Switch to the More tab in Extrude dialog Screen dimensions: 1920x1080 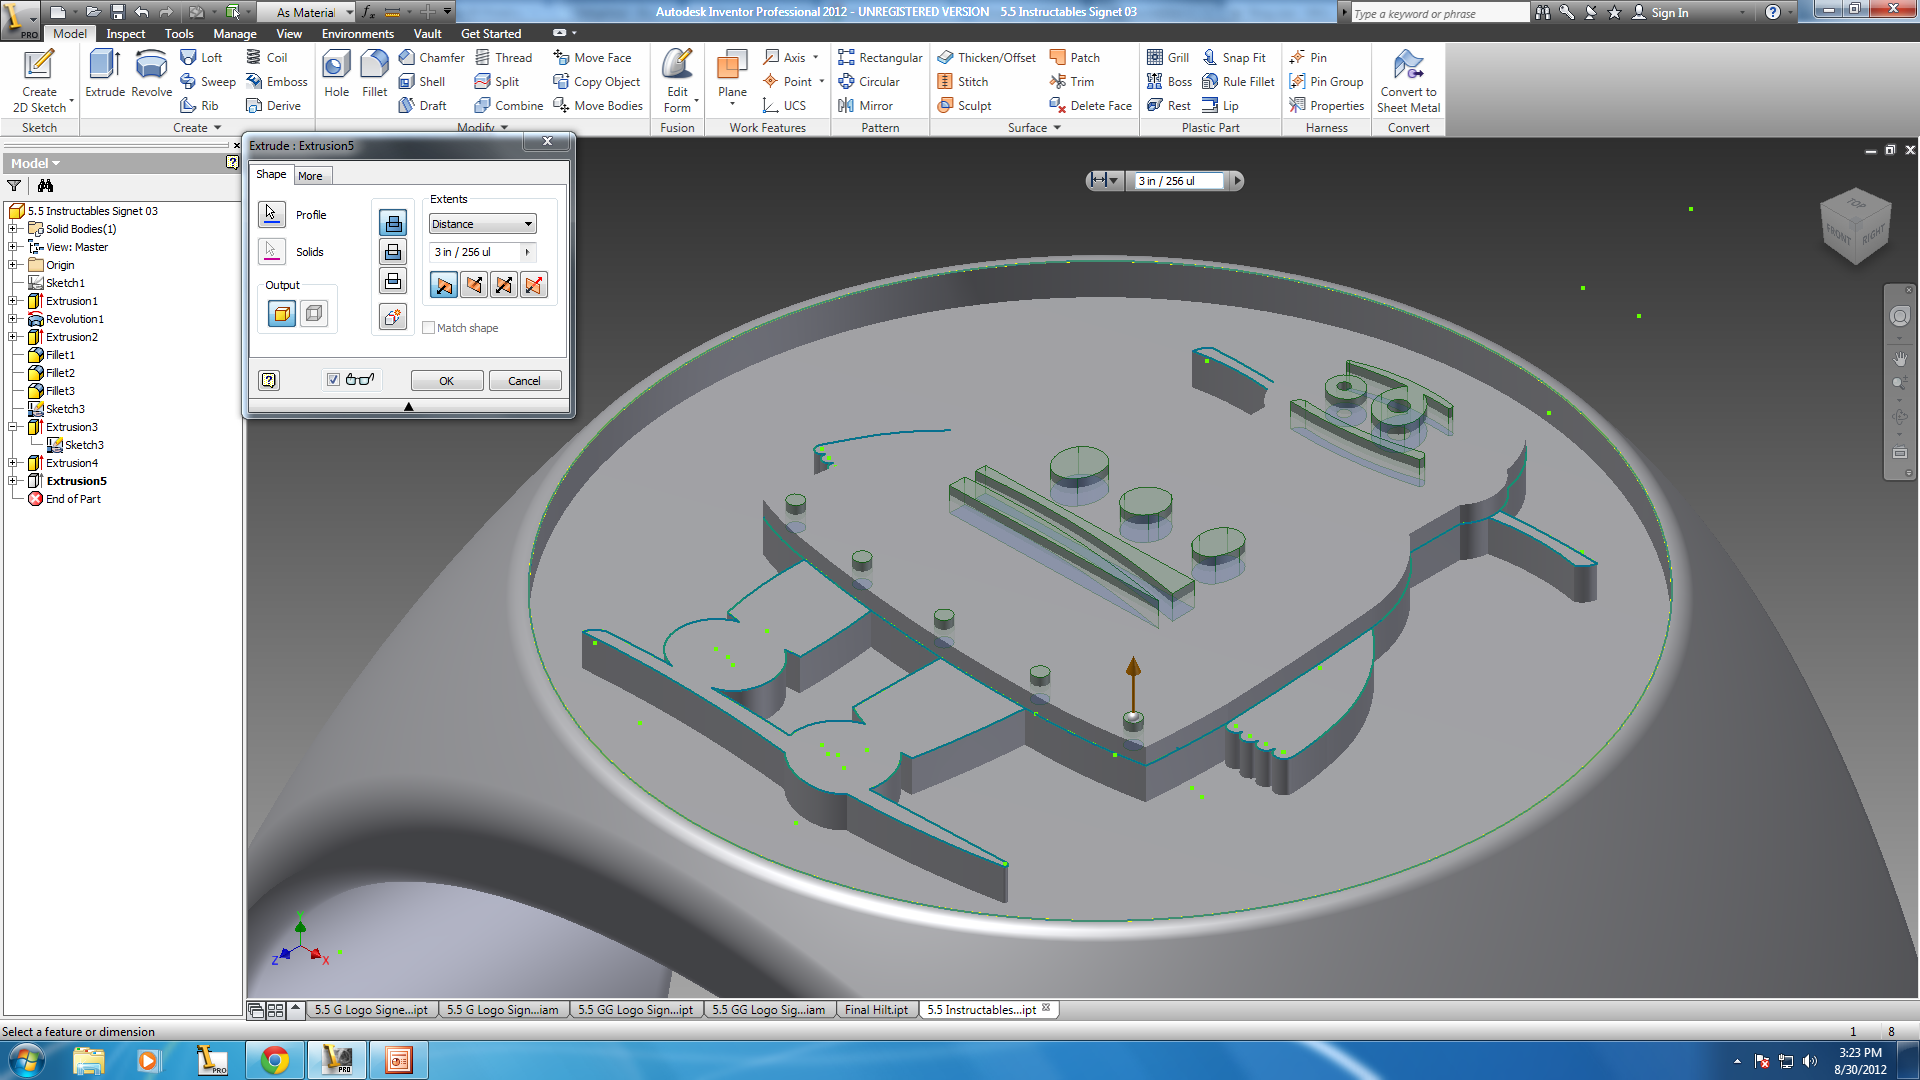(x=310, y=176)
